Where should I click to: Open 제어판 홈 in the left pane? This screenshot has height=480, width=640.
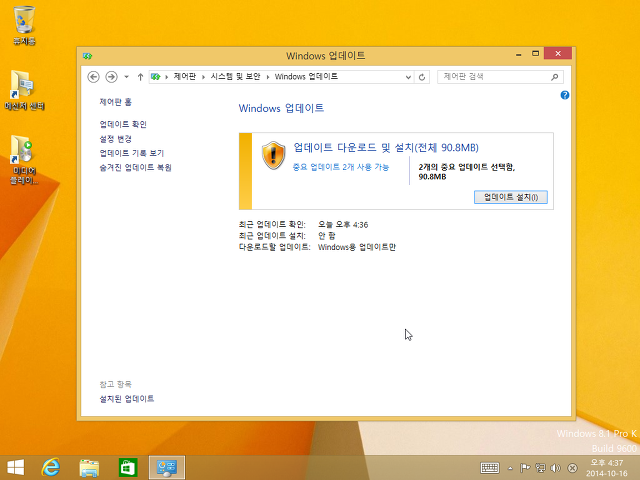point(116,102)
